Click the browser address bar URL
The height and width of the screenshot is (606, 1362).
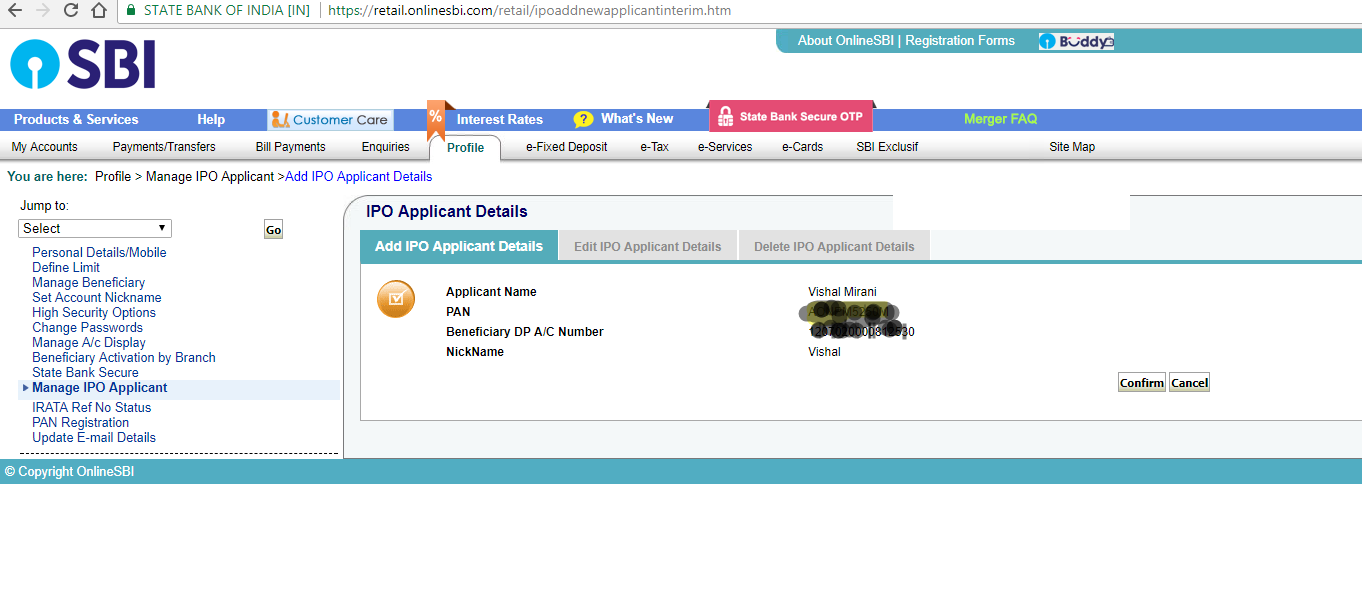tap(529, 11)
